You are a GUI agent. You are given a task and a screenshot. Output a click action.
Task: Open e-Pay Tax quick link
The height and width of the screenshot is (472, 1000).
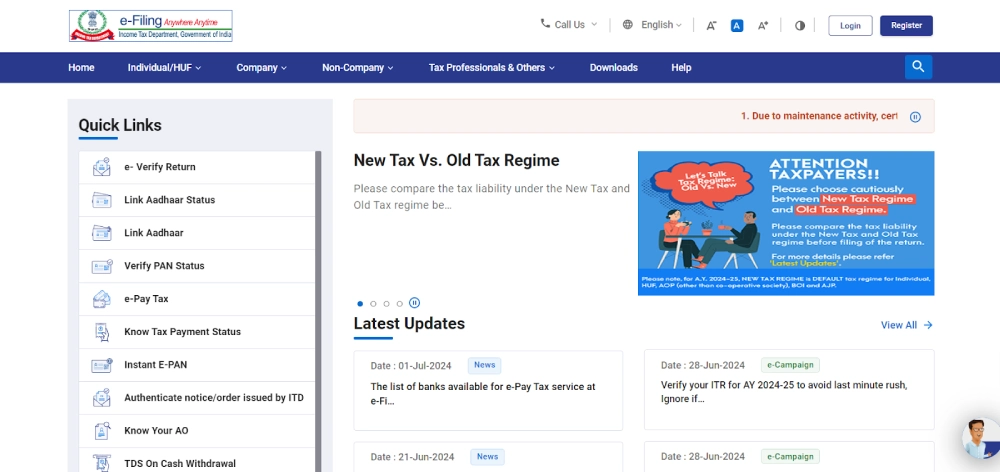197,299
